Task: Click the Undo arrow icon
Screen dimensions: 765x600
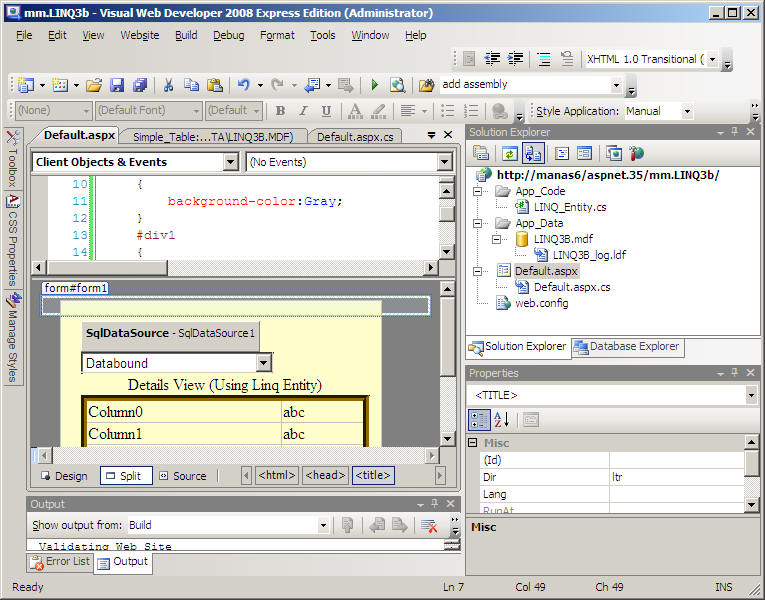Action: (x=243, y=85)
